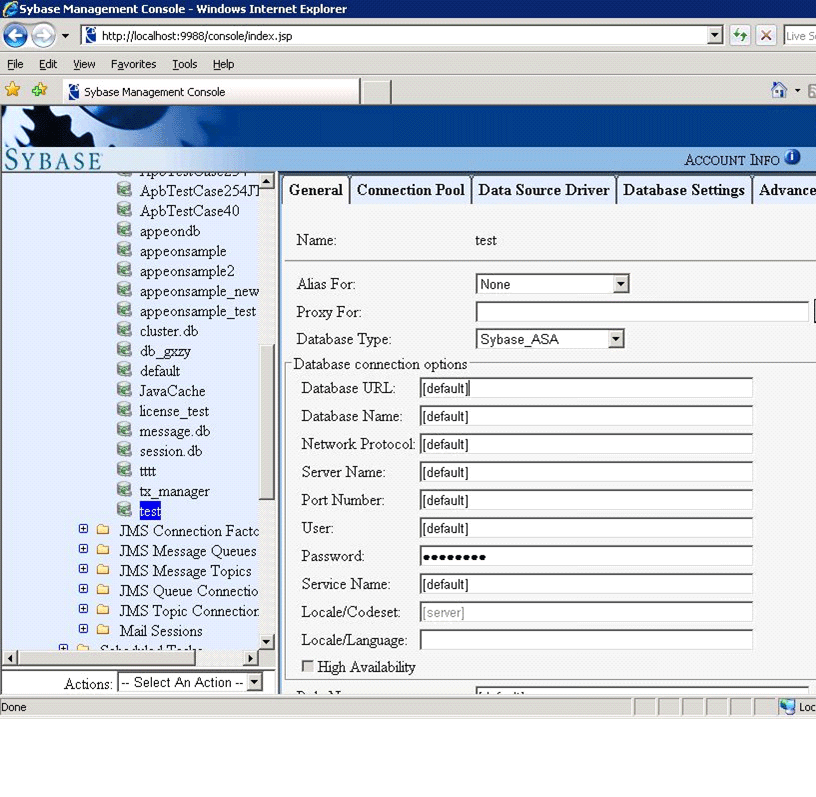Enable the High Availability checkbox
Screen dimensions: 816x797
(x=308, y=666)
